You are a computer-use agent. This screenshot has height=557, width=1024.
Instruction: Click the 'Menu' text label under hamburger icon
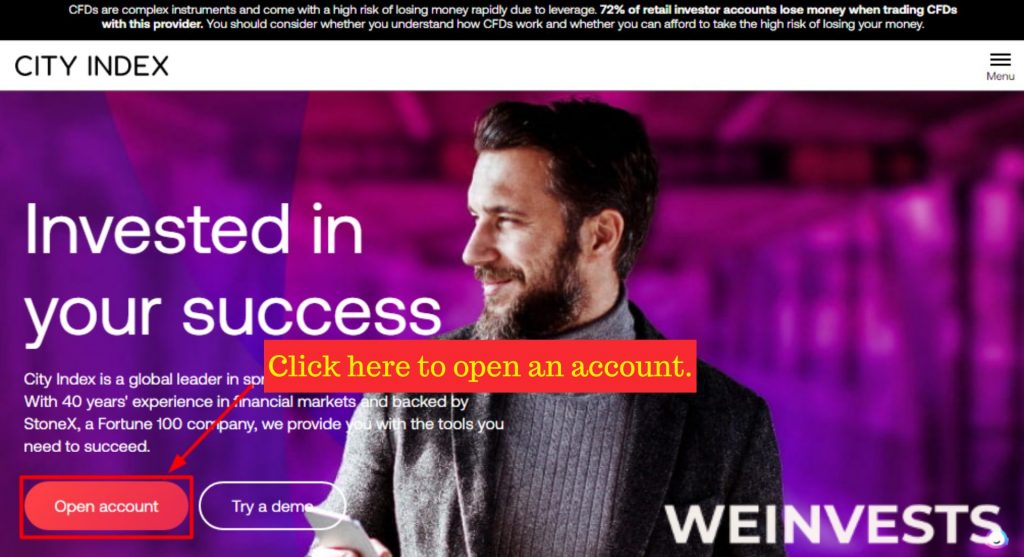[1000, 76]
